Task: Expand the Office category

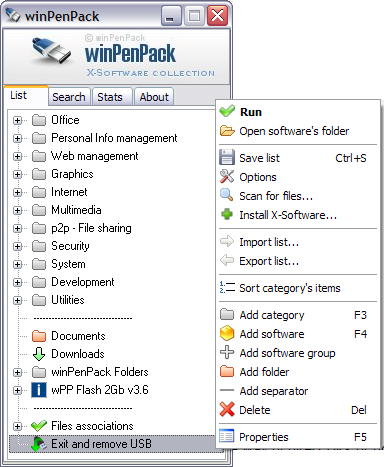Action: click(x=17, y=120)
